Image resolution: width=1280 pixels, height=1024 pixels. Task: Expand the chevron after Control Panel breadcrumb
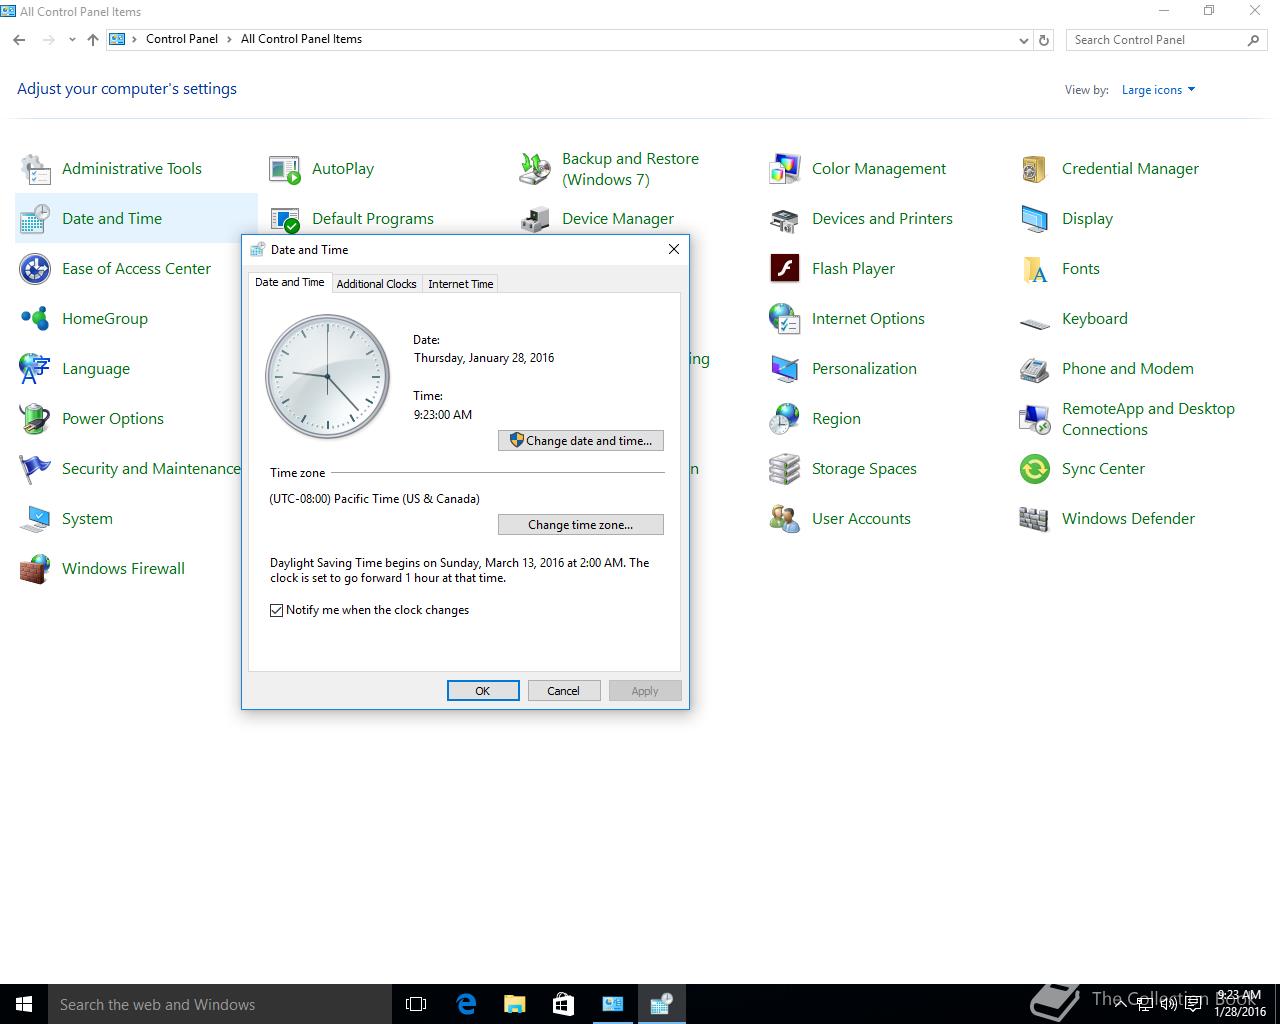pyautogui.click(x=229, y=40)
